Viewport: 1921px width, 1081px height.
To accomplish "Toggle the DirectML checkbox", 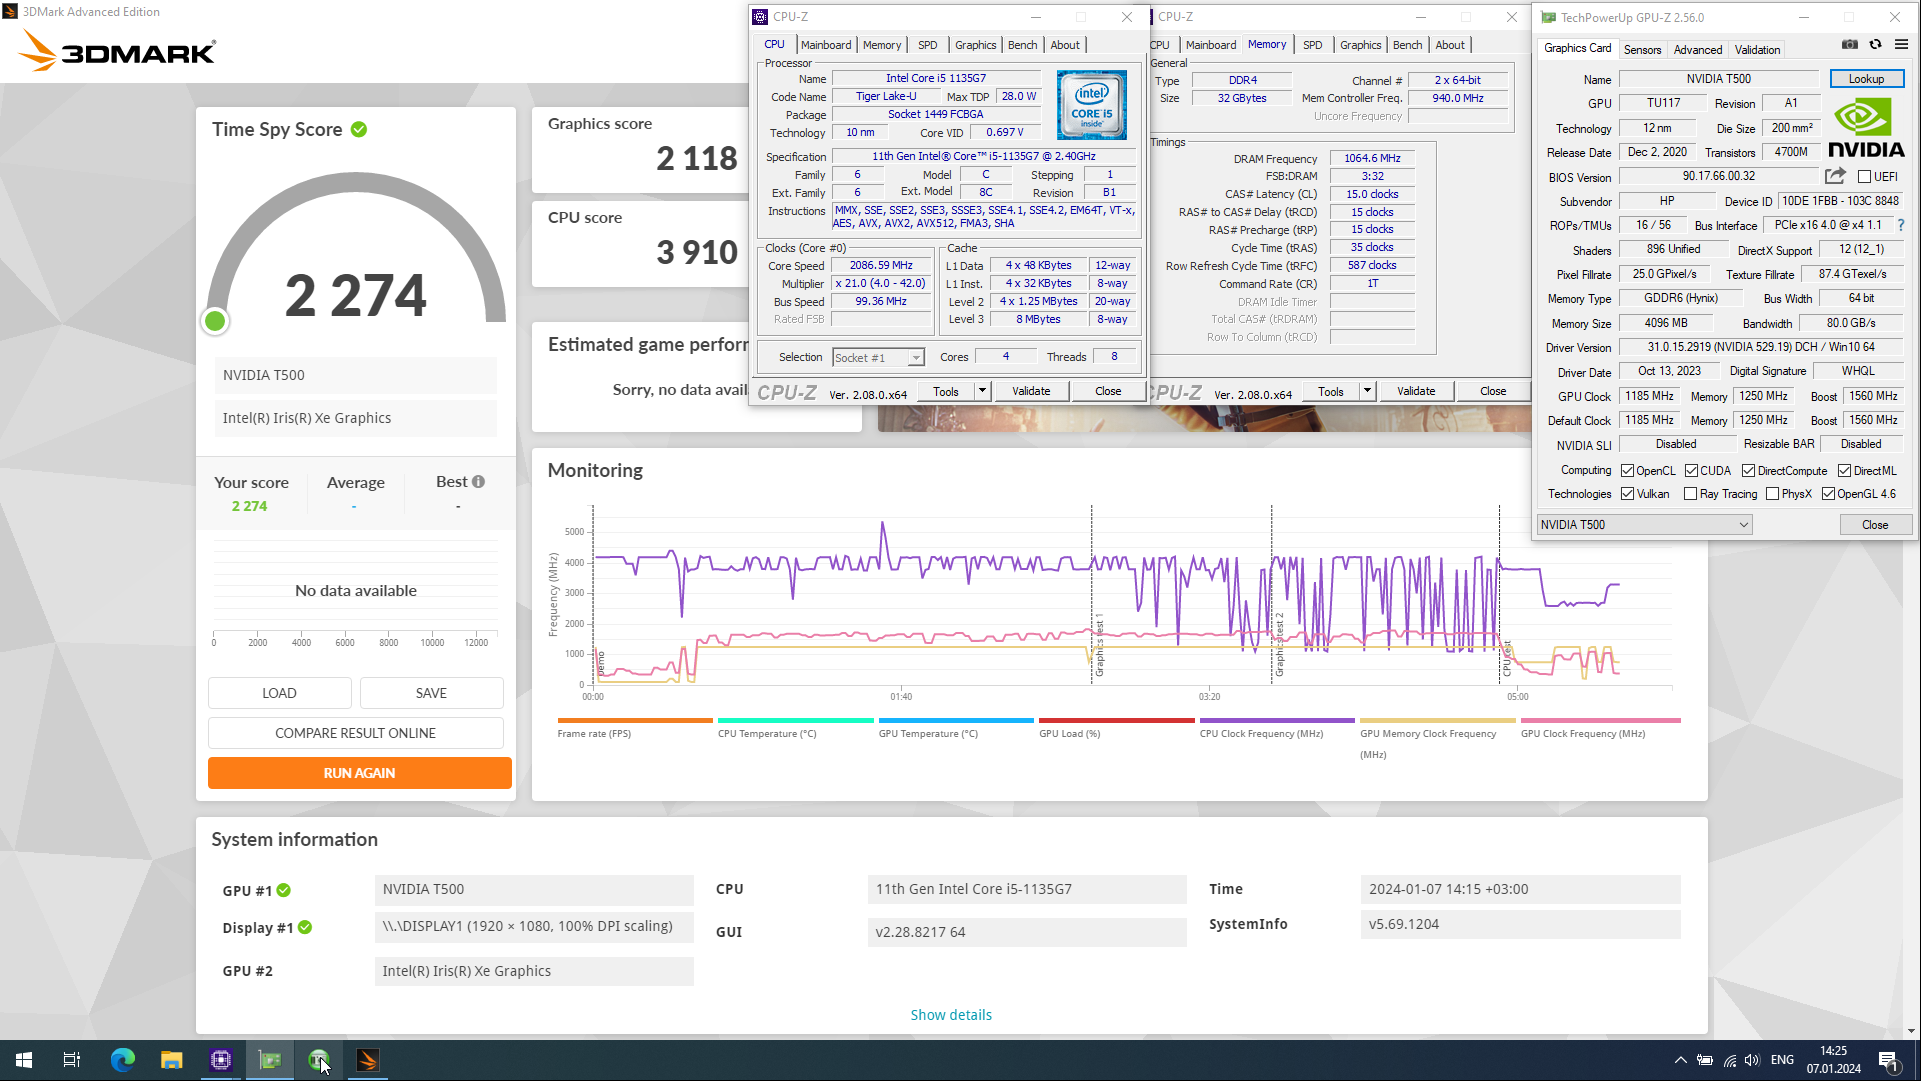I will click(1844, 471).
